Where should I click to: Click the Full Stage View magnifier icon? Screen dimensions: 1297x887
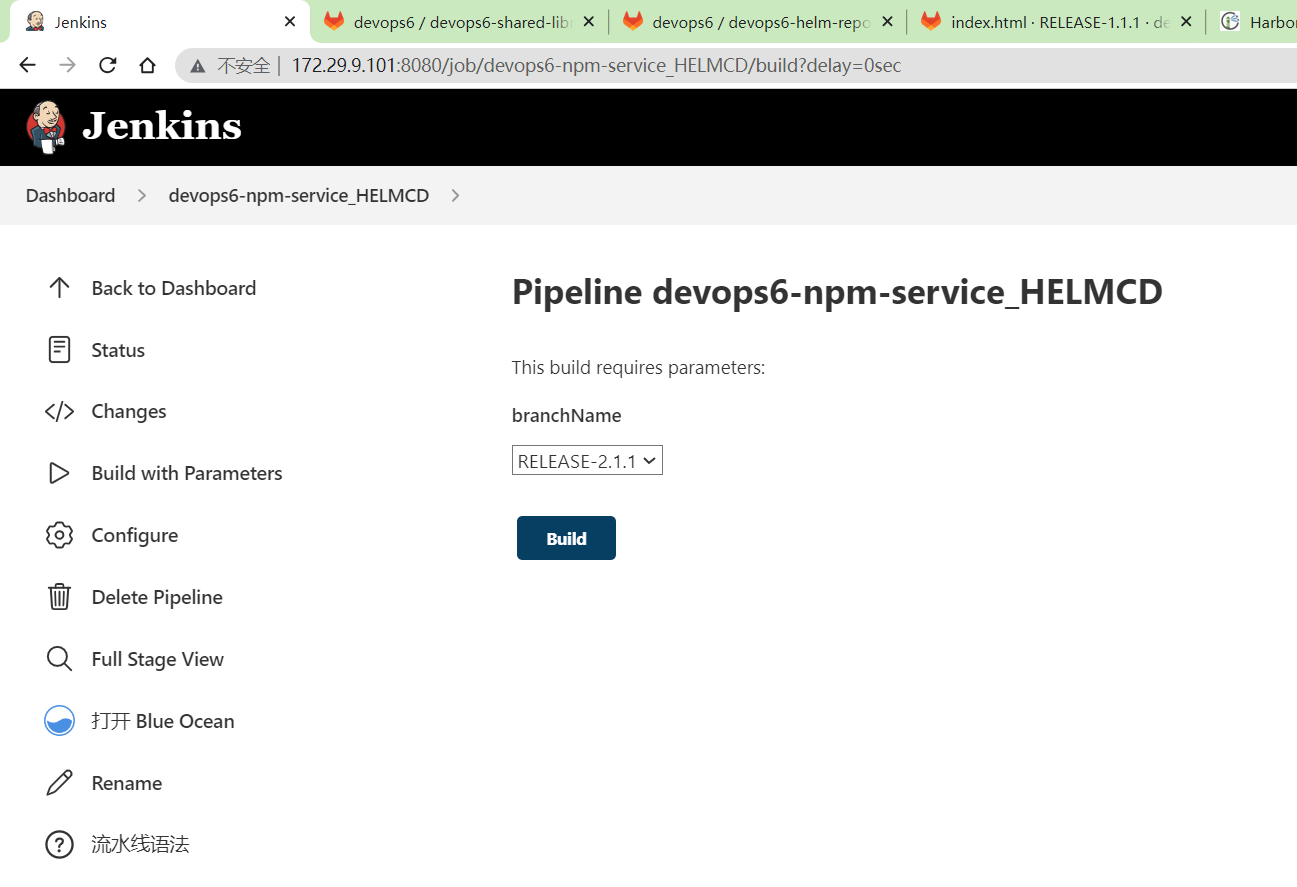[59, 659]
